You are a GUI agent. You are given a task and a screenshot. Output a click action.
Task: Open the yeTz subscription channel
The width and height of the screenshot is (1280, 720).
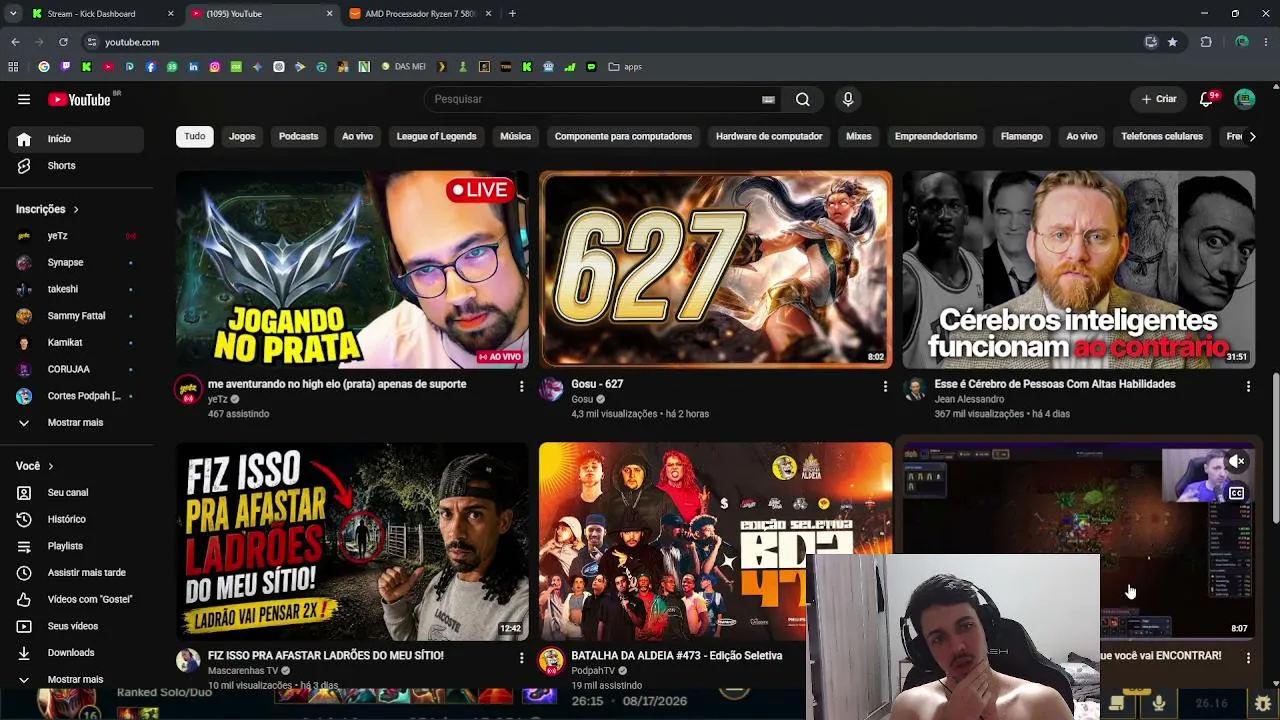coord(76,236)
